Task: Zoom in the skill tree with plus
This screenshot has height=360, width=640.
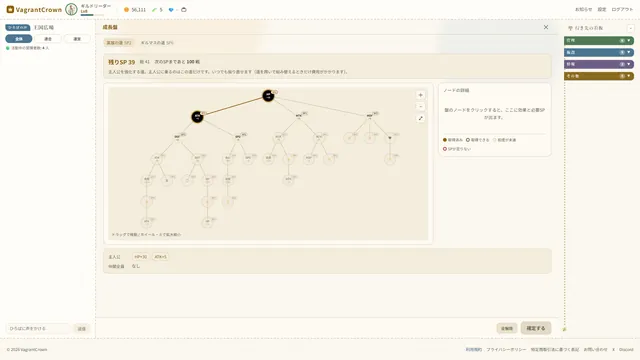Action: pyautogui.click(x=420, y=95)
